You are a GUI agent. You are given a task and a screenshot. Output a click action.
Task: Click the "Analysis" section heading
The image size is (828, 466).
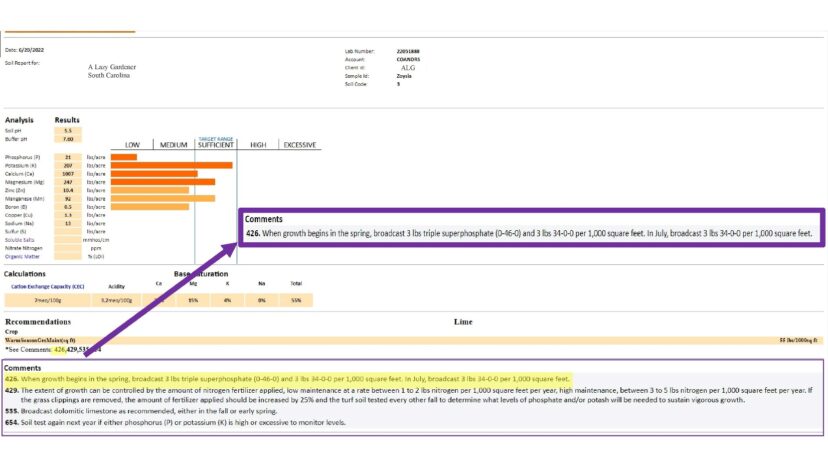click(19, 120)
